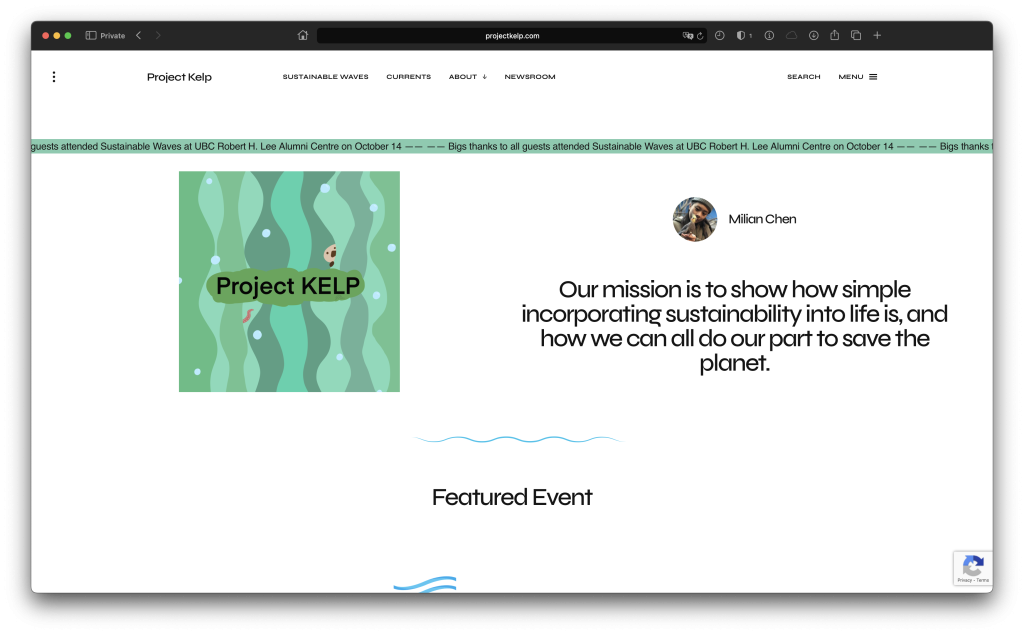Toggle the Safari sidebar panel
The width and height of the screenshot is (1024, 634).
click(91, 35)
